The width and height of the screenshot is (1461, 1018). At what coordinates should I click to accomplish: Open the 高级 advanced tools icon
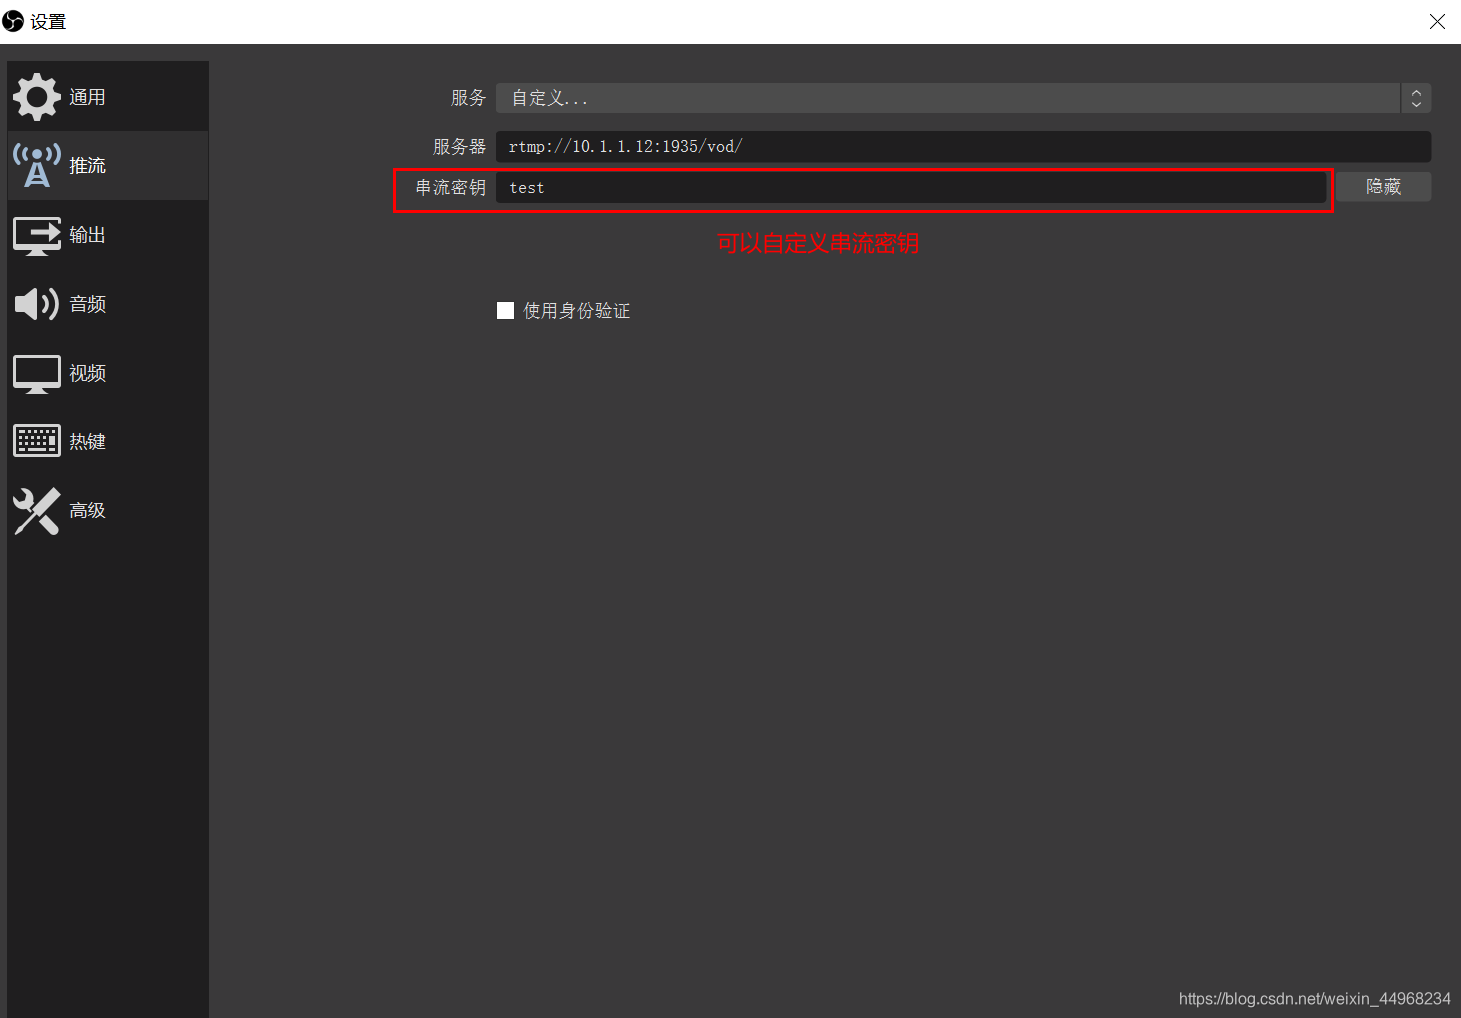(x=37, y=511)
